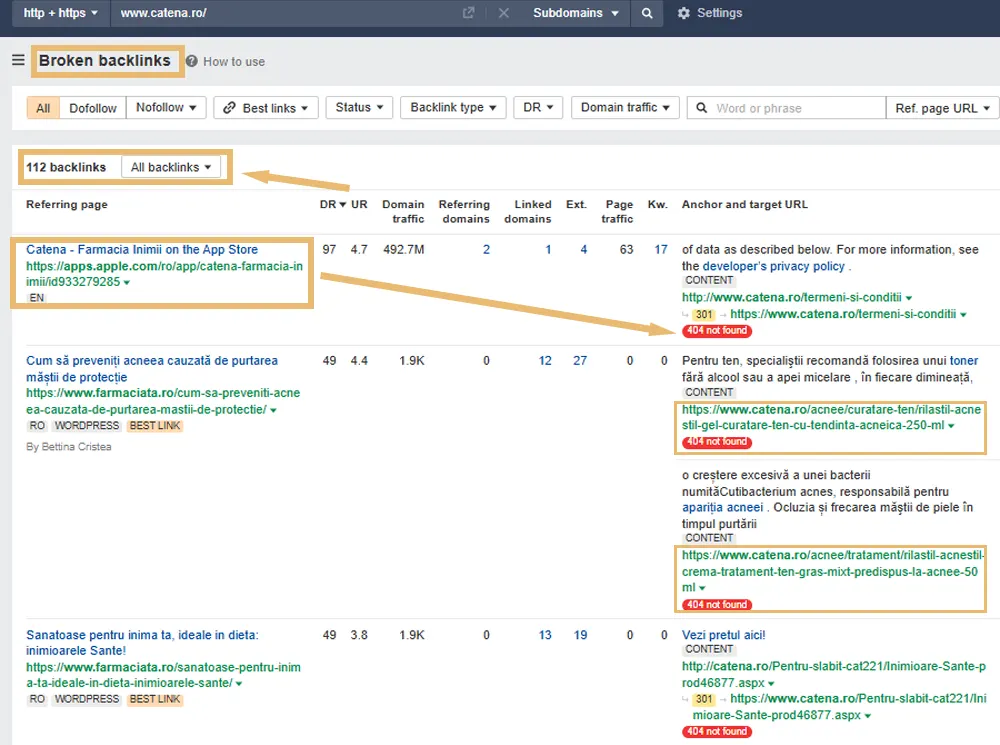
Task: Click the How to use help icon
Action: pos(192,61)
